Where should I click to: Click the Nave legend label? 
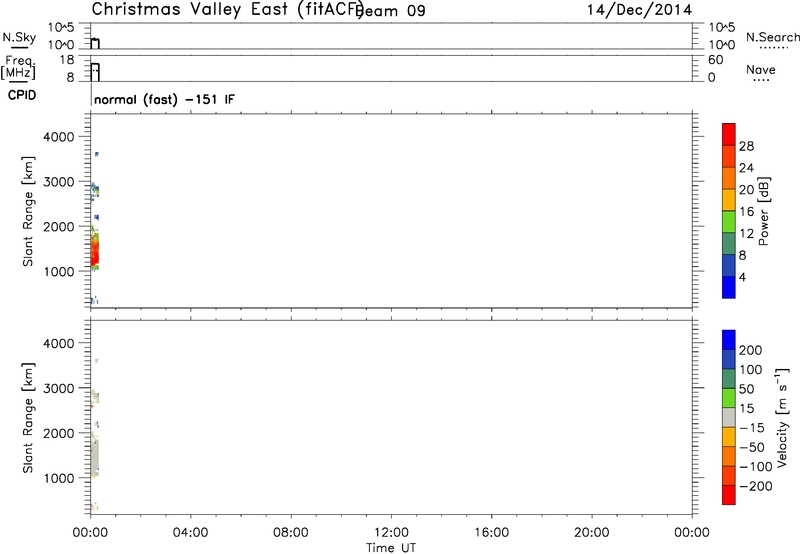pyautogui.click(x=761, y=70)
